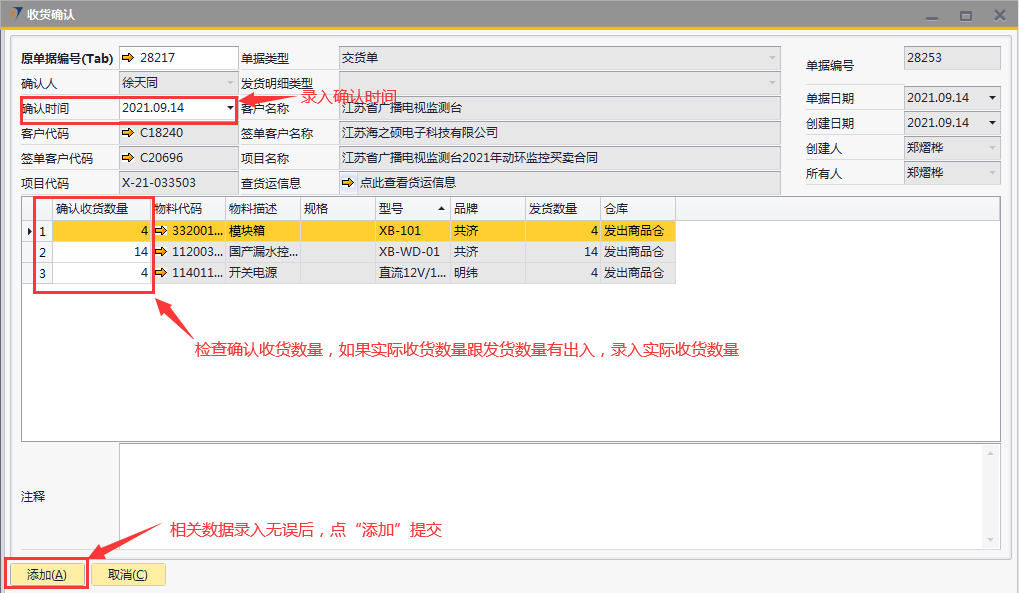This screenshot has height=593, width=1019.
Task: Select row 3 using its row number header
Action: click(x=43, y=273)
